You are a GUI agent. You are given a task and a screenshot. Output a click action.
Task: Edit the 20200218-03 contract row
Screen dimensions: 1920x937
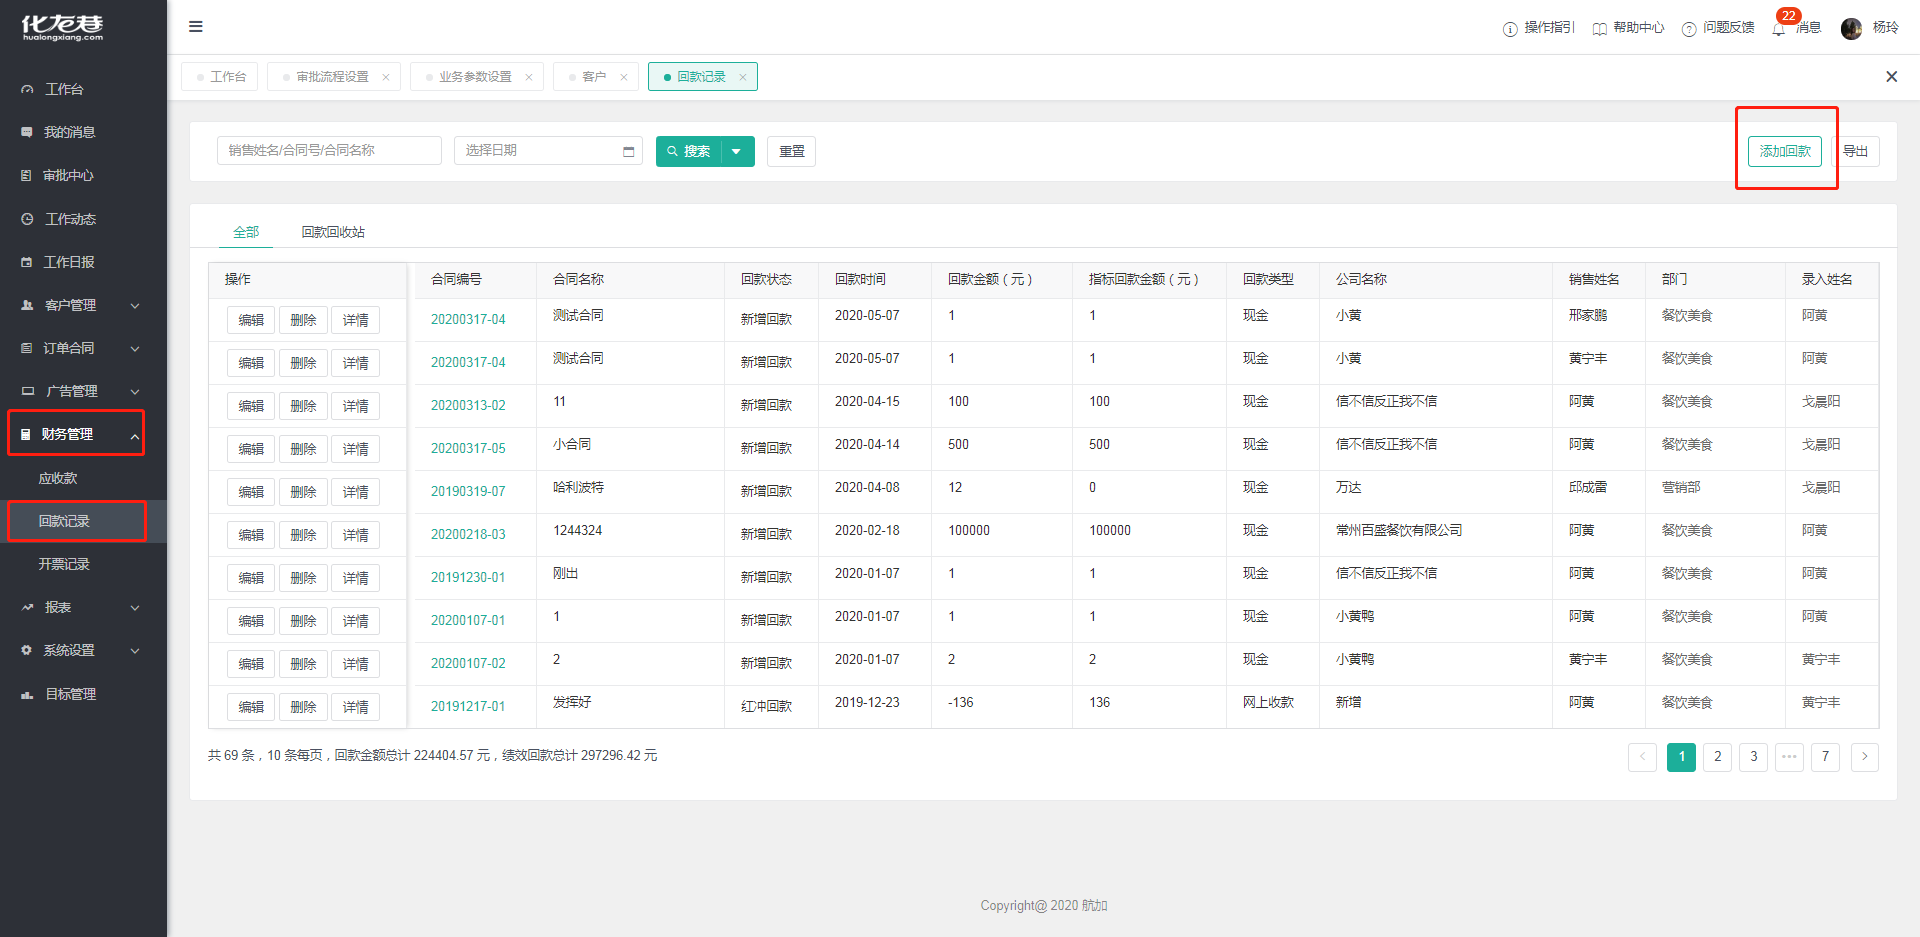click(251, 535)
